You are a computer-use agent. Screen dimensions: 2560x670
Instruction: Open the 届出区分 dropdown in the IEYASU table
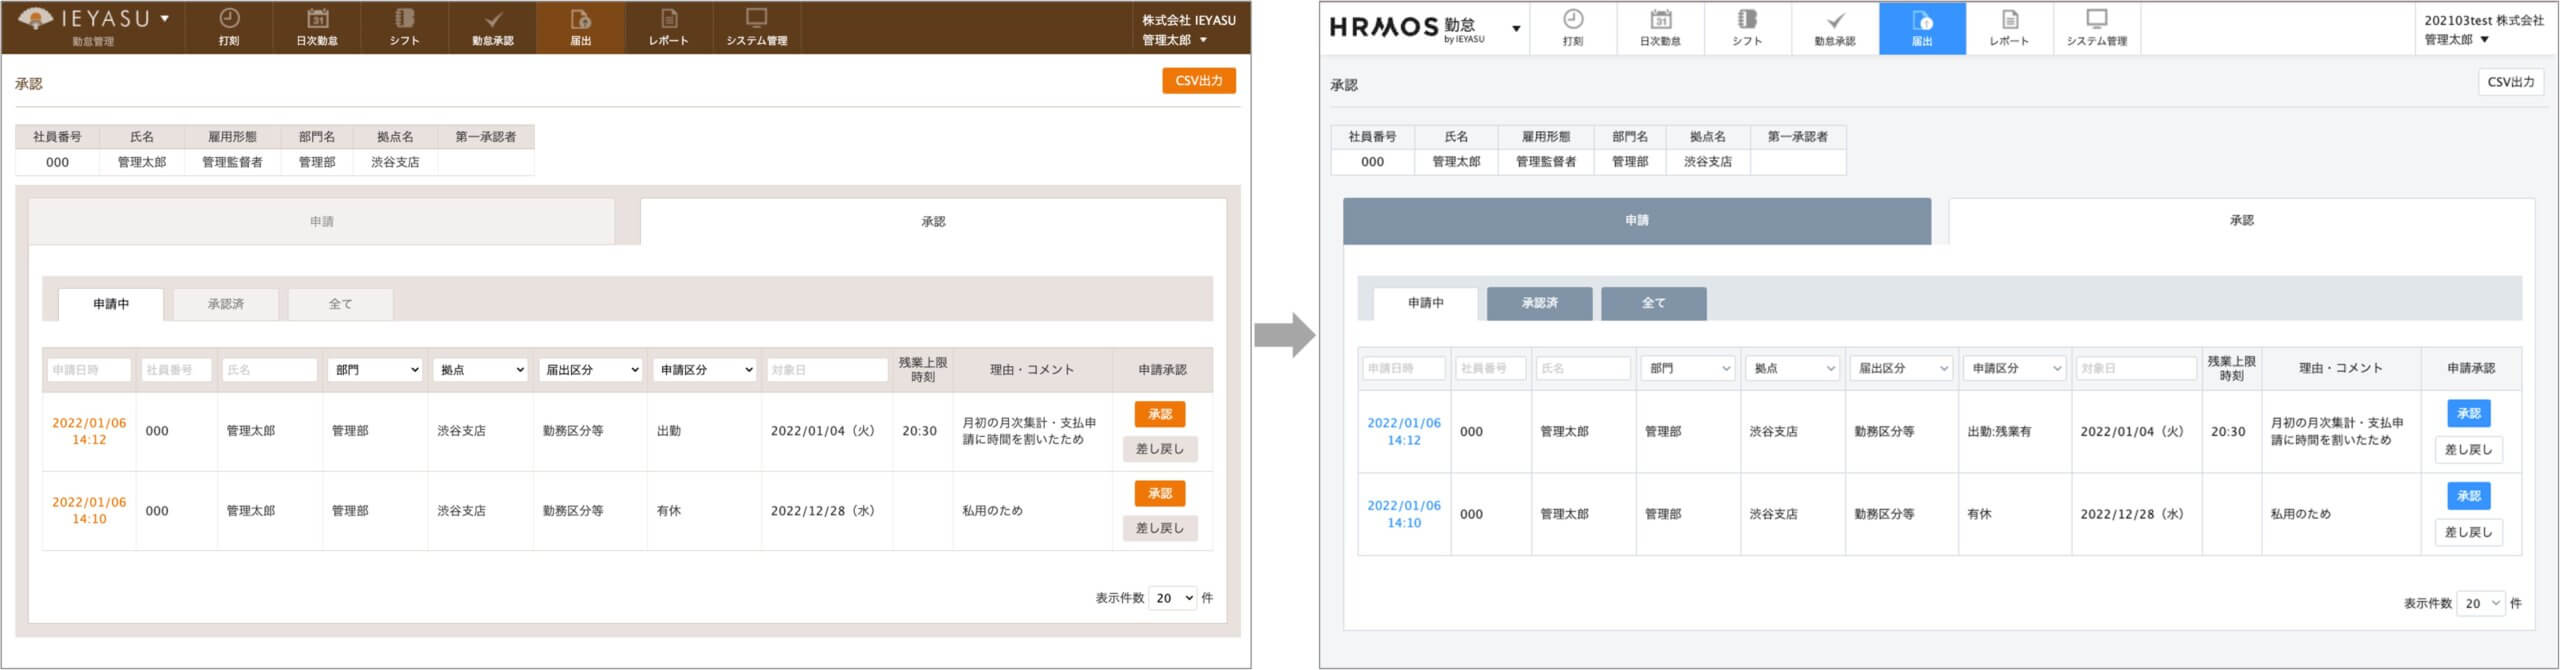point(590,370)
